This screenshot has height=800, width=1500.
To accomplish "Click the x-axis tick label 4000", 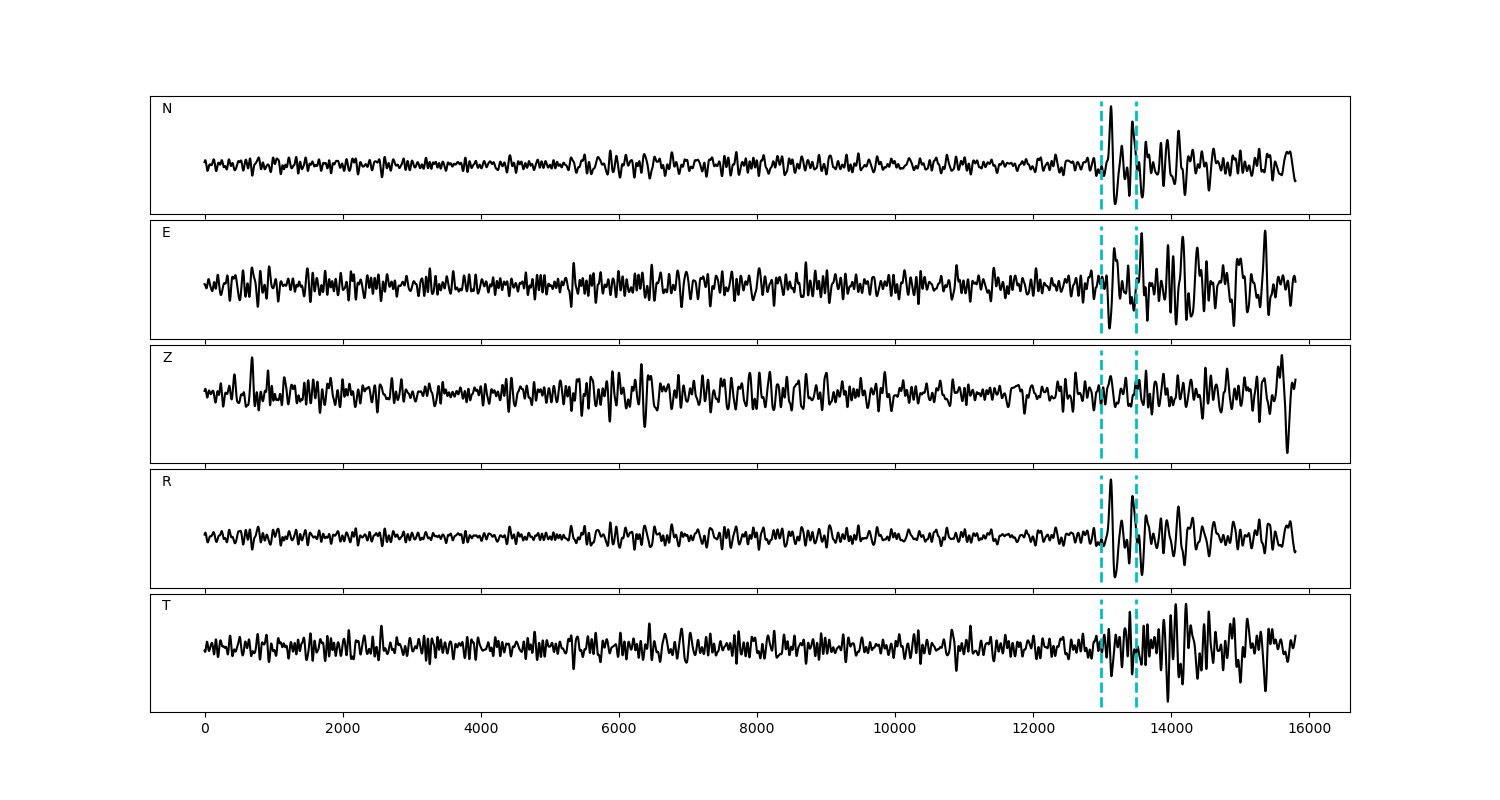I will tap(481, 729).
